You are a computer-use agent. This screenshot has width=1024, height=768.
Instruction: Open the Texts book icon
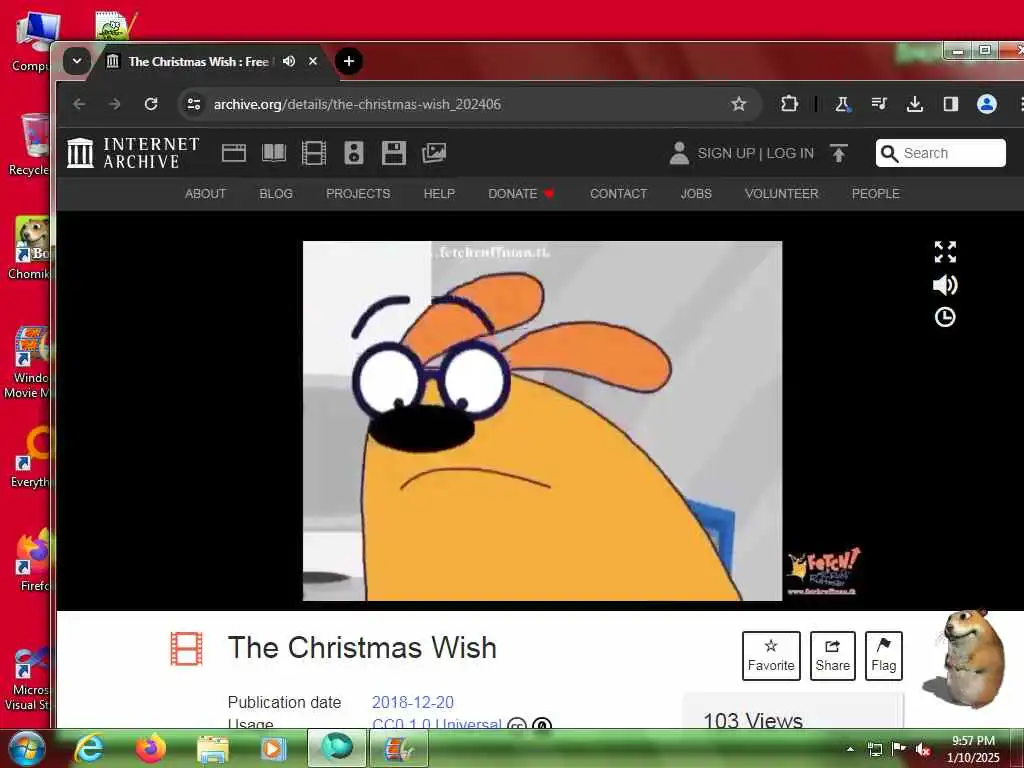(x=274, y=153)
